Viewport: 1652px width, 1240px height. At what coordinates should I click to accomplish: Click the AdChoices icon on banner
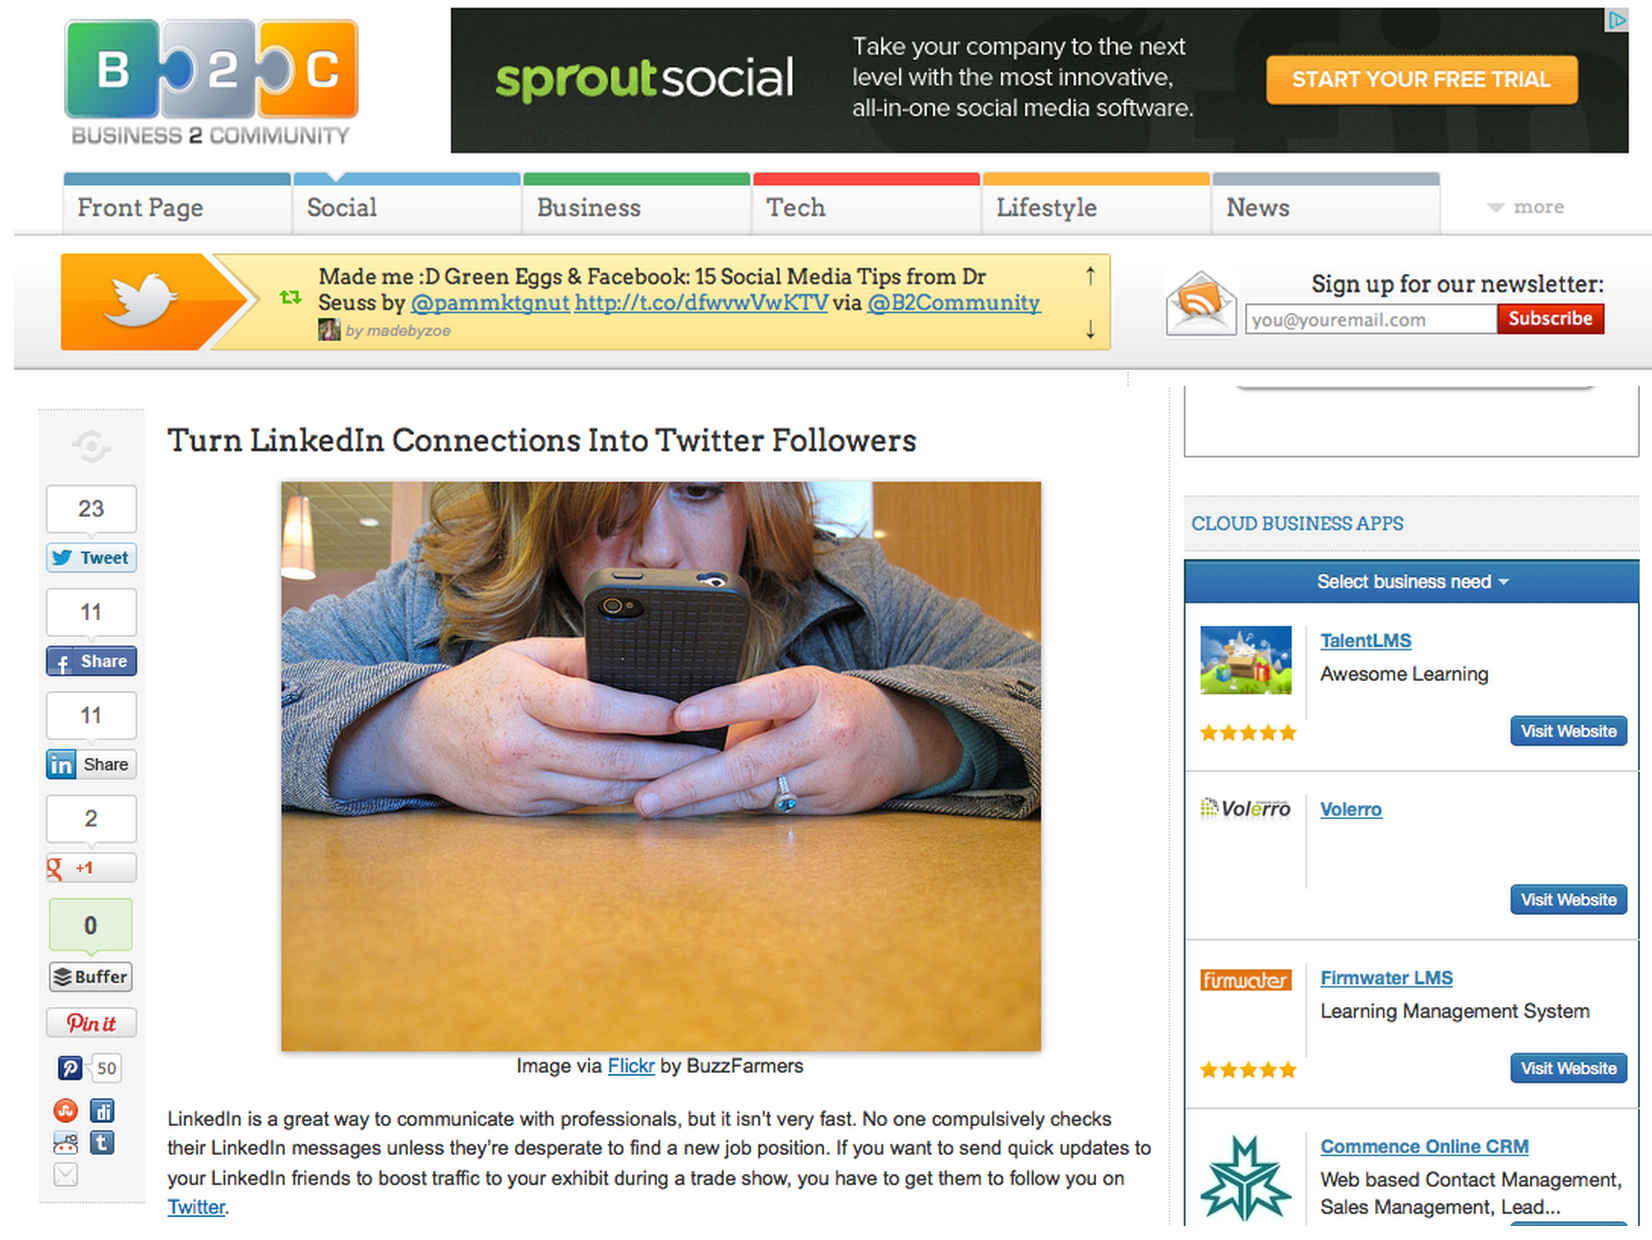[1616, 20]
